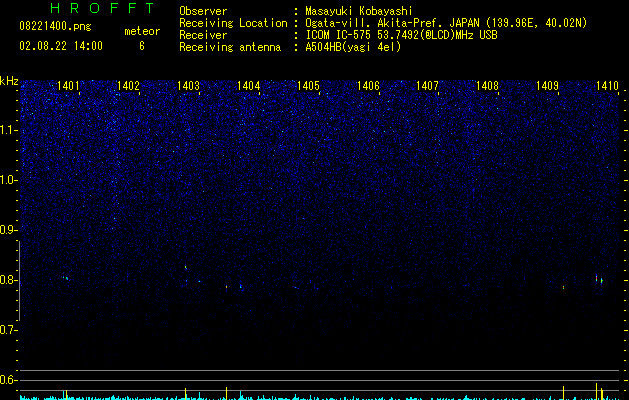Click the 'Receiving antenna' label
Viewport: 629px width, 400px height.
230,47
